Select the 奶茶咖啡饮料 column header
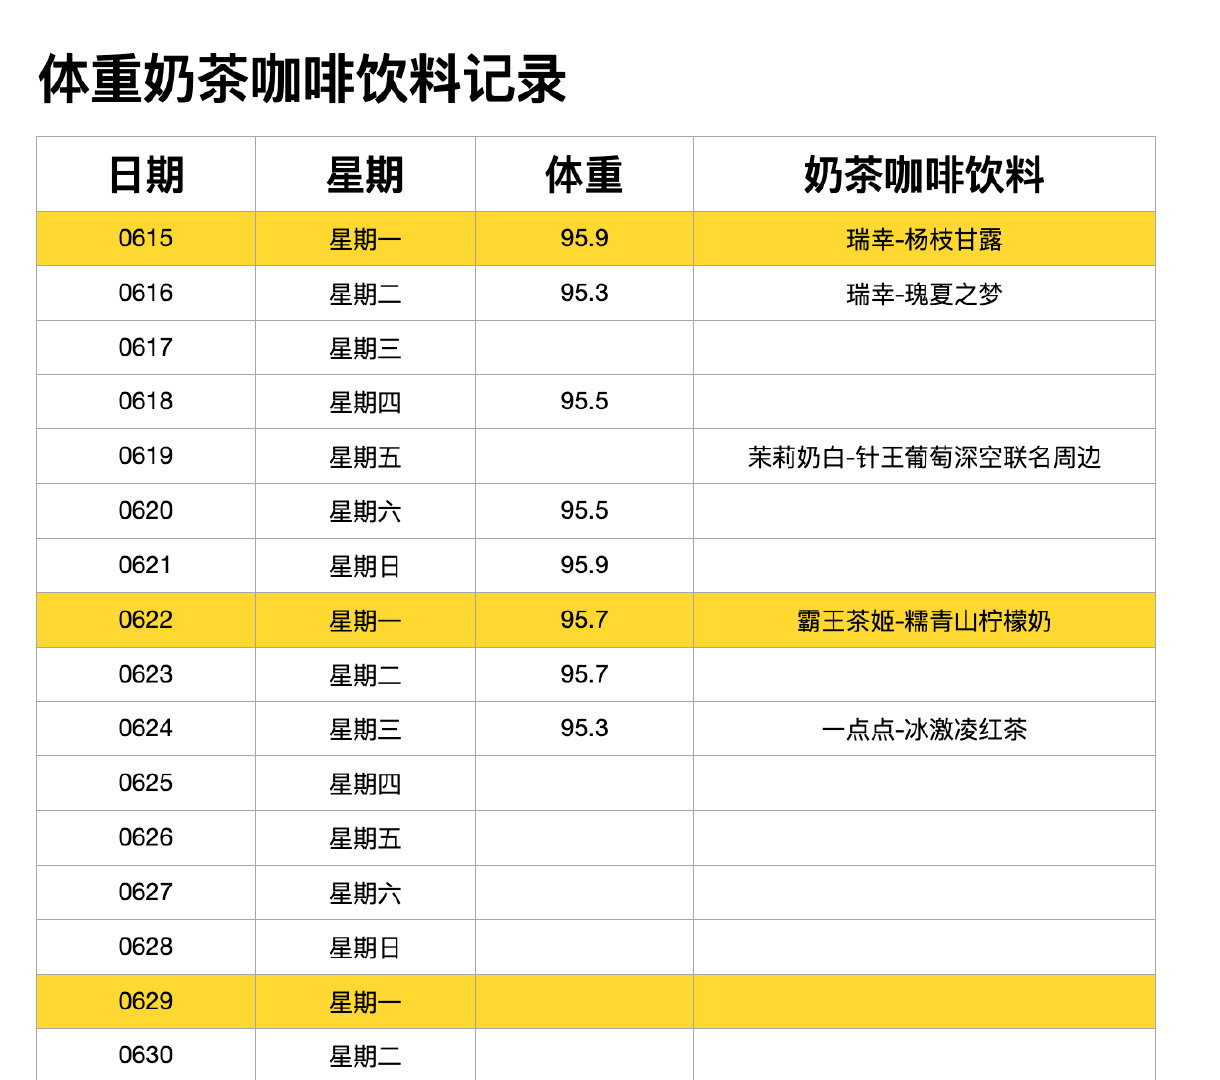Image resolution: width=1220 pixels, height=1080 pixels. [x=924, y=175]
